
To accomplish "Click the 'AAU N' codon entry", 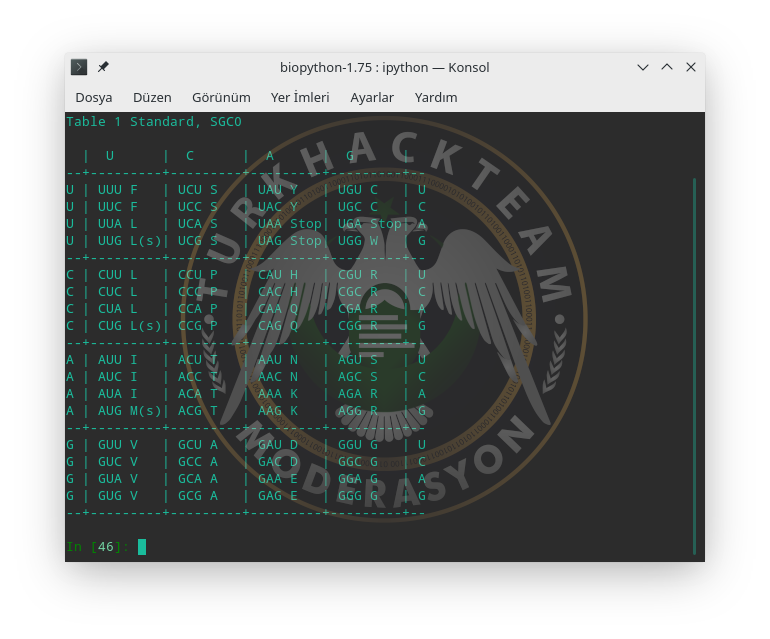I will pos(278,360).
